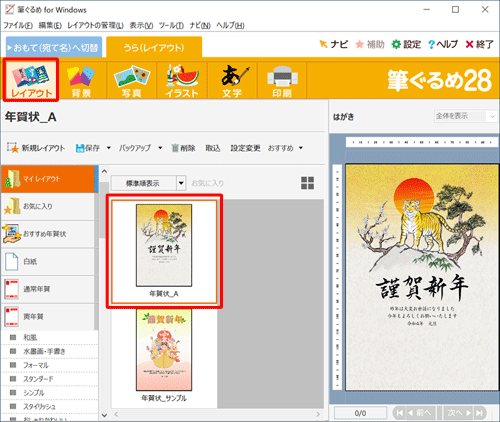500x422 pixels.
Task: Open 編集 menu
Action: pyautogui.click(x=50, y=25)
